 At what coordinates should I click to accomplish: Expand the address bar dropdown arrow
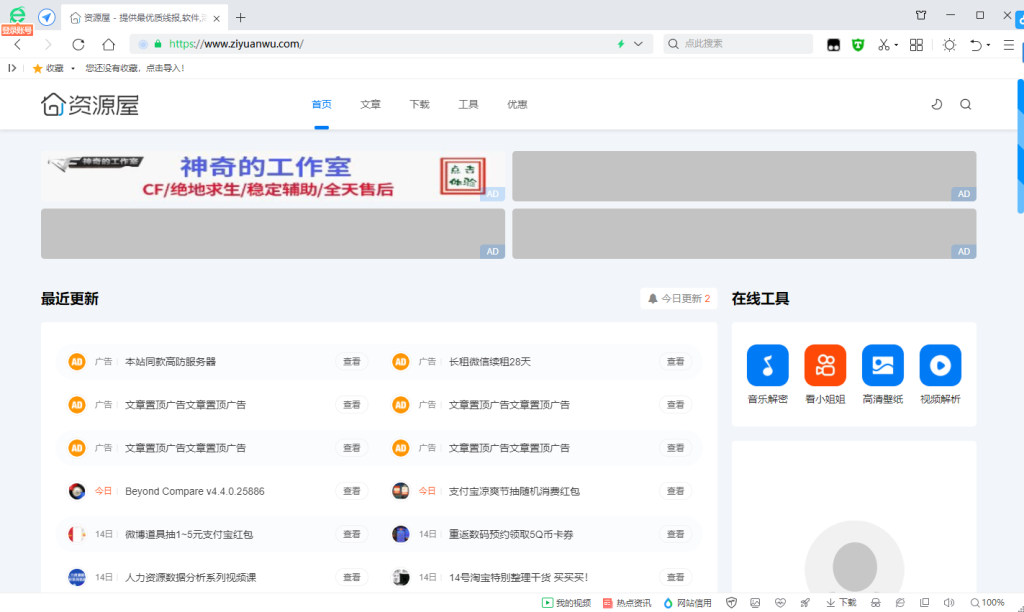click(x=639, y=44)
